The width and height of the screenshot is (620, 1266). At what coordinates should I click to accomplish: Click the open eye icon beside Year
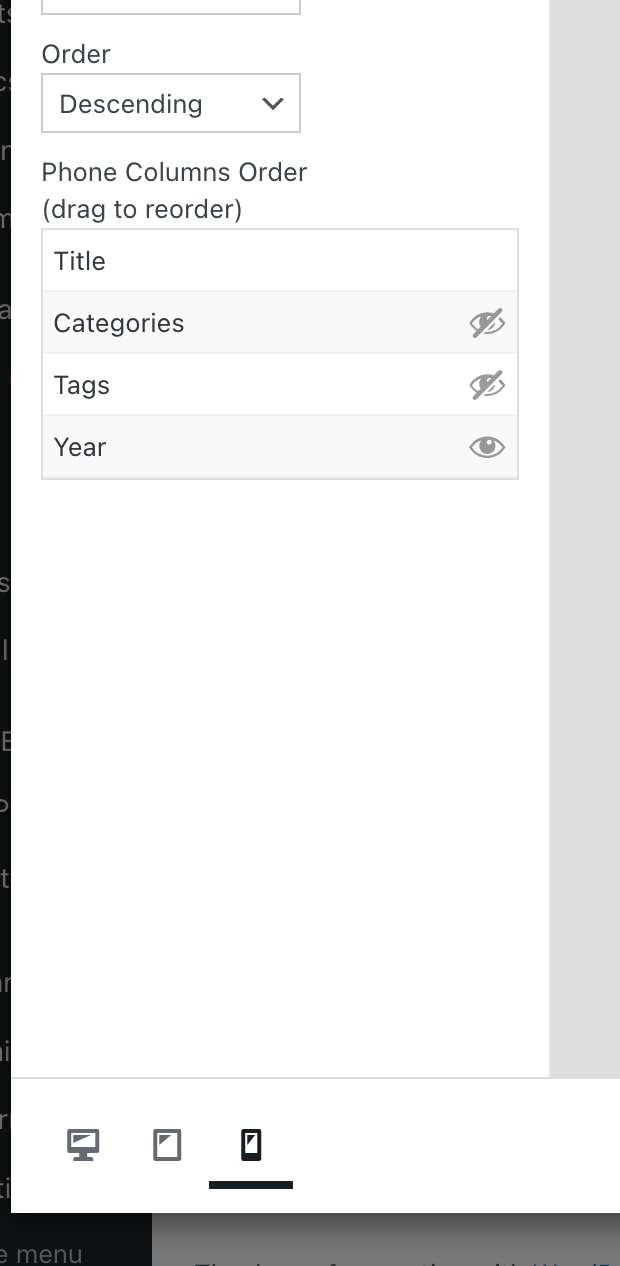coord(487,447)
